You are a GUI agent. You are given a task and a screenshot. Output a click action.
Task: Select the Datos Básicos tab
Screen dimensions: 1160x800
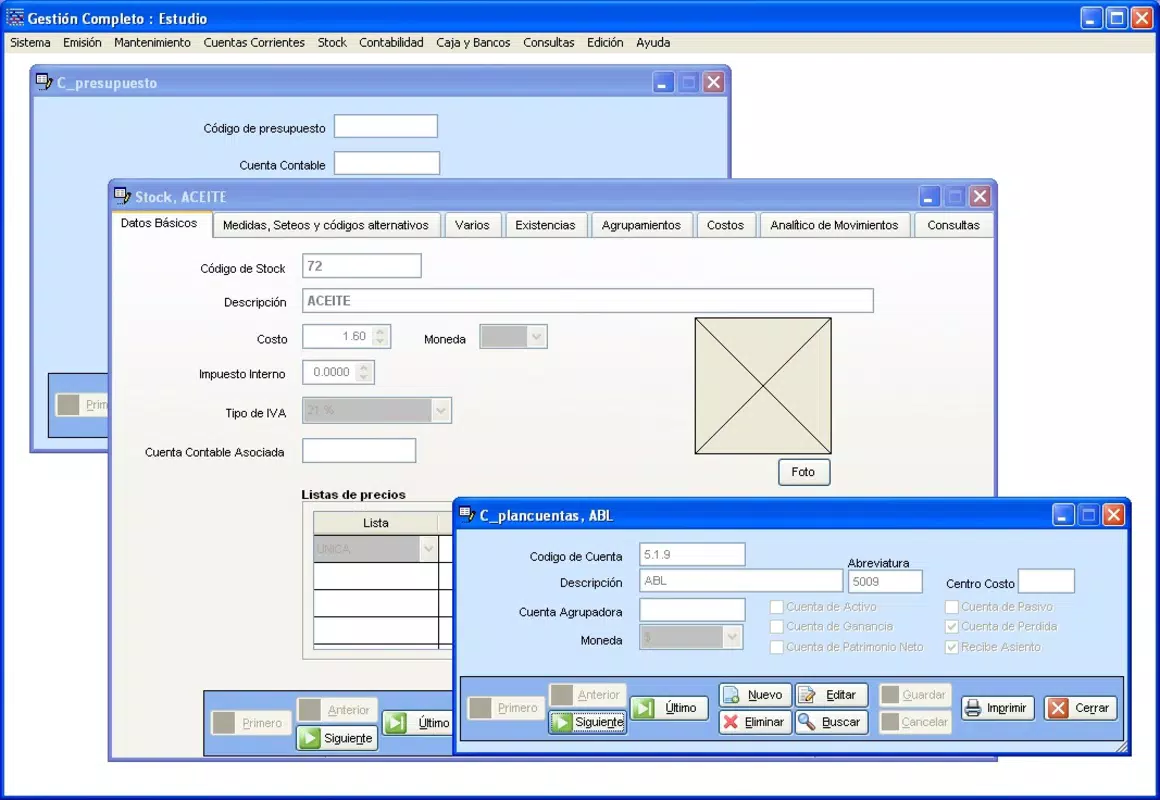pyautogui.click(x=159, y=223)
